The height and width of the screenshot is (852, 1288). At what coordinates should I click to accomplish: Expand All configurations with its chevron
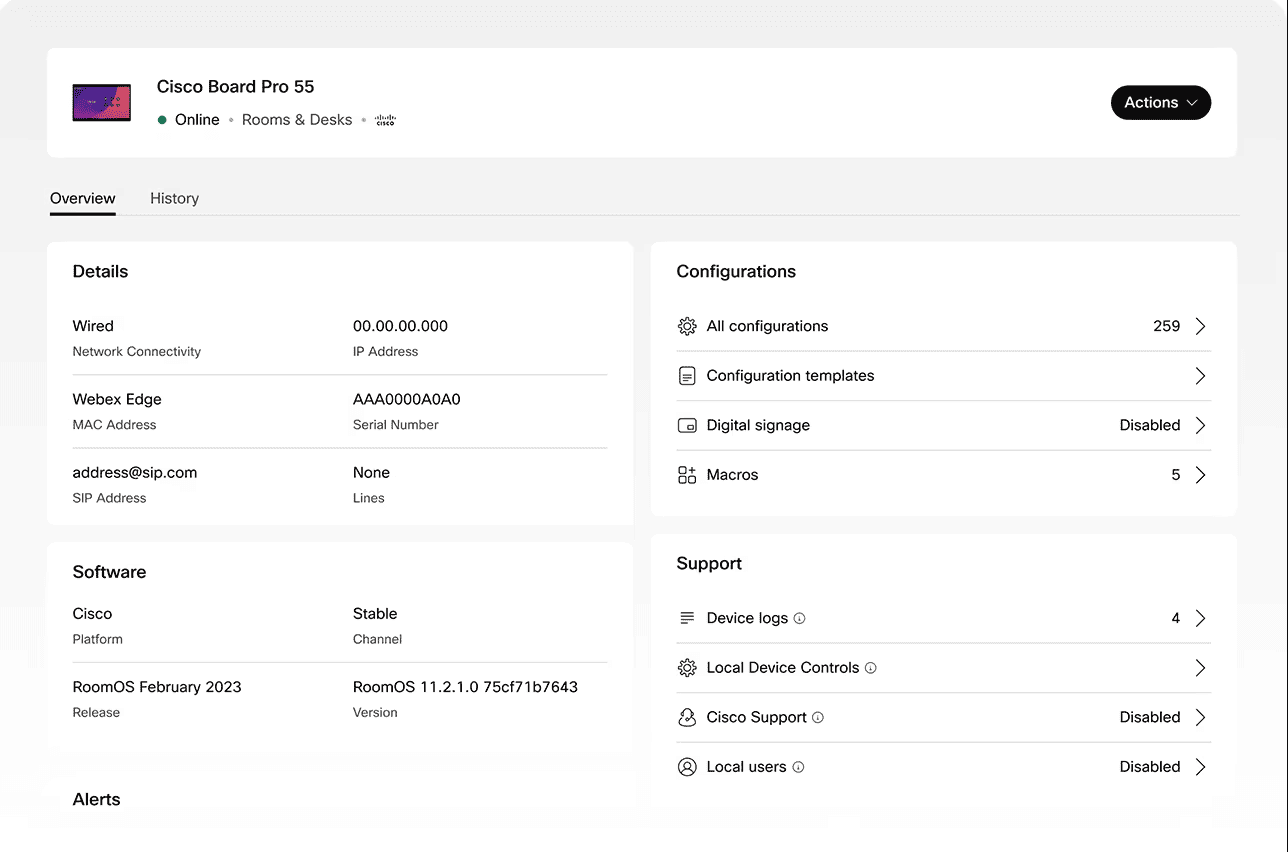[1201, 326]
